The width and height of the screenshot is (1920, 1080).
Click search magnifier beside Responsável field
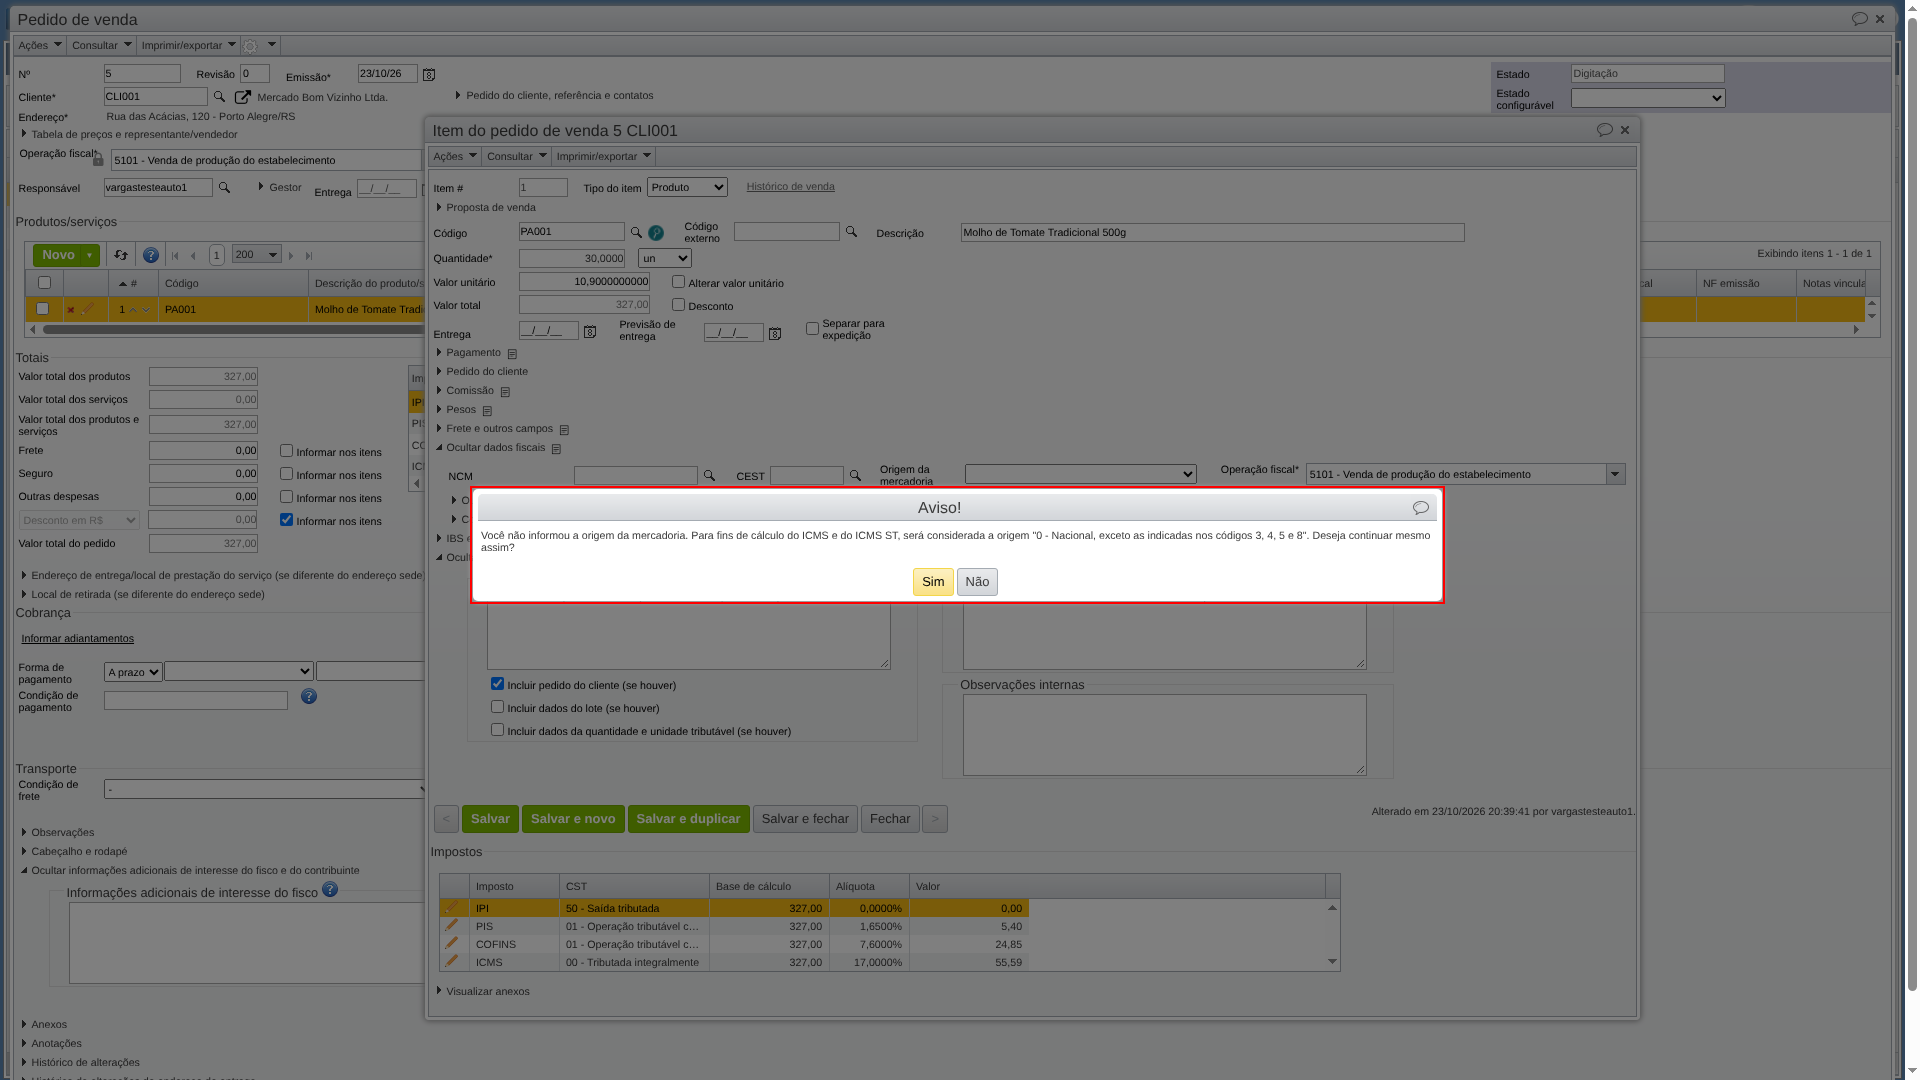(224, 188)
